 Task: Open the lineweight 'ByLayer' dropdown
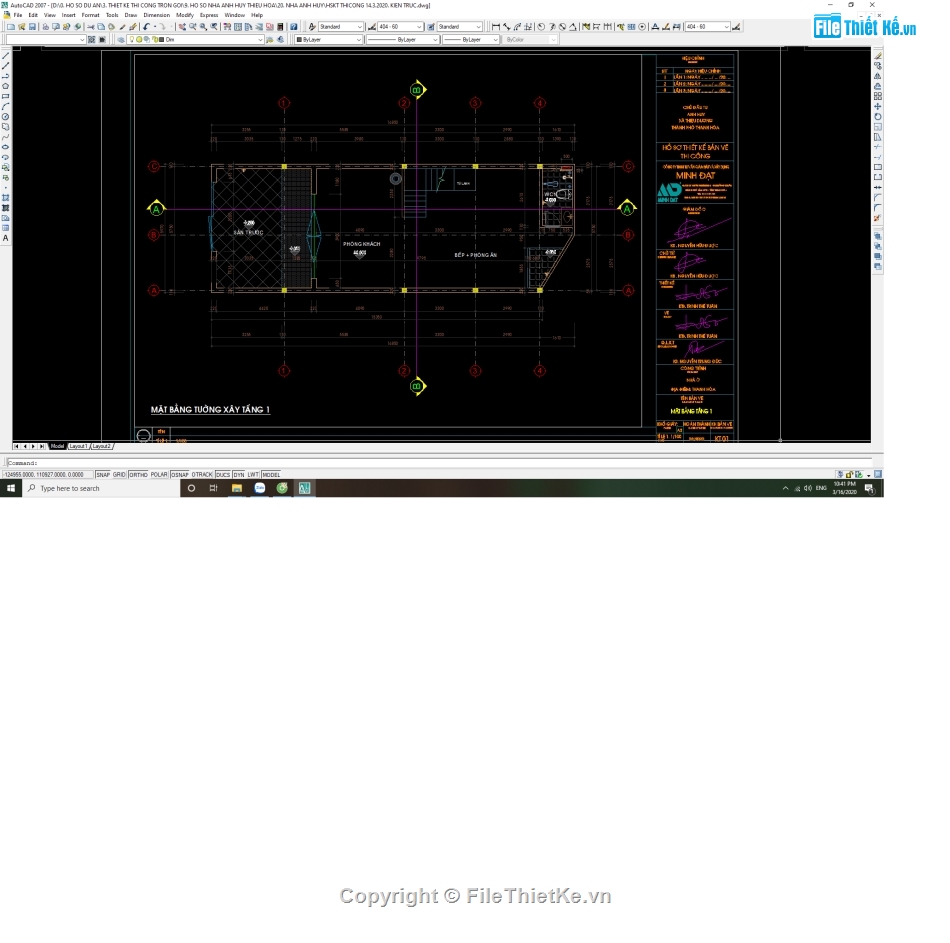coord(471,39)
